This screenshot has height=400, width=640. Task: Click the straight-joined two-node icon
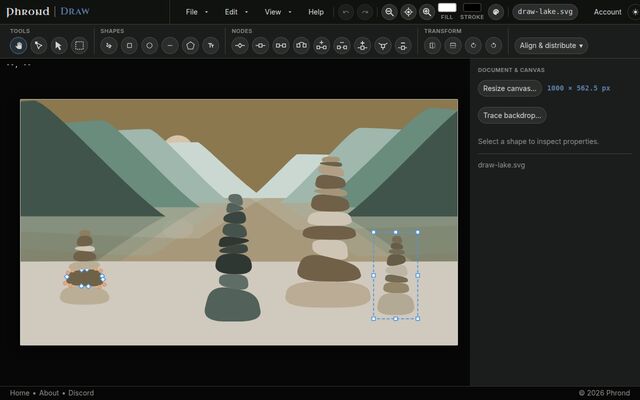[x=281, y=45]
